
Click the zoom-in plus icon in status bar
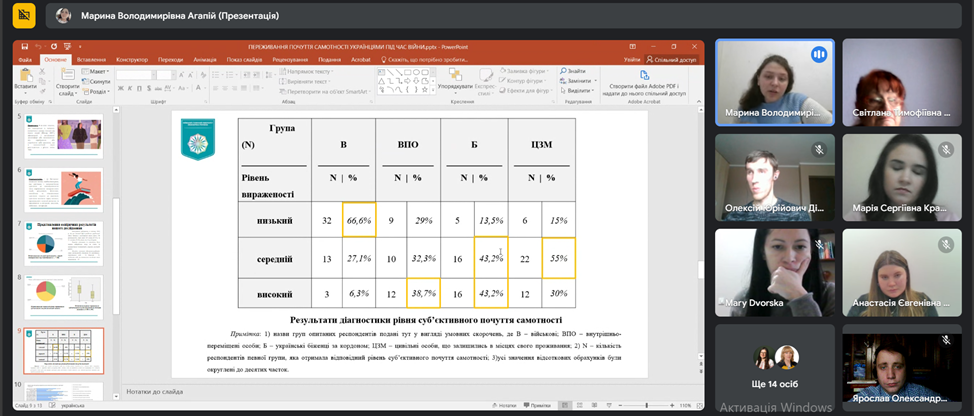pyautogui.click(x=674, y=406)
